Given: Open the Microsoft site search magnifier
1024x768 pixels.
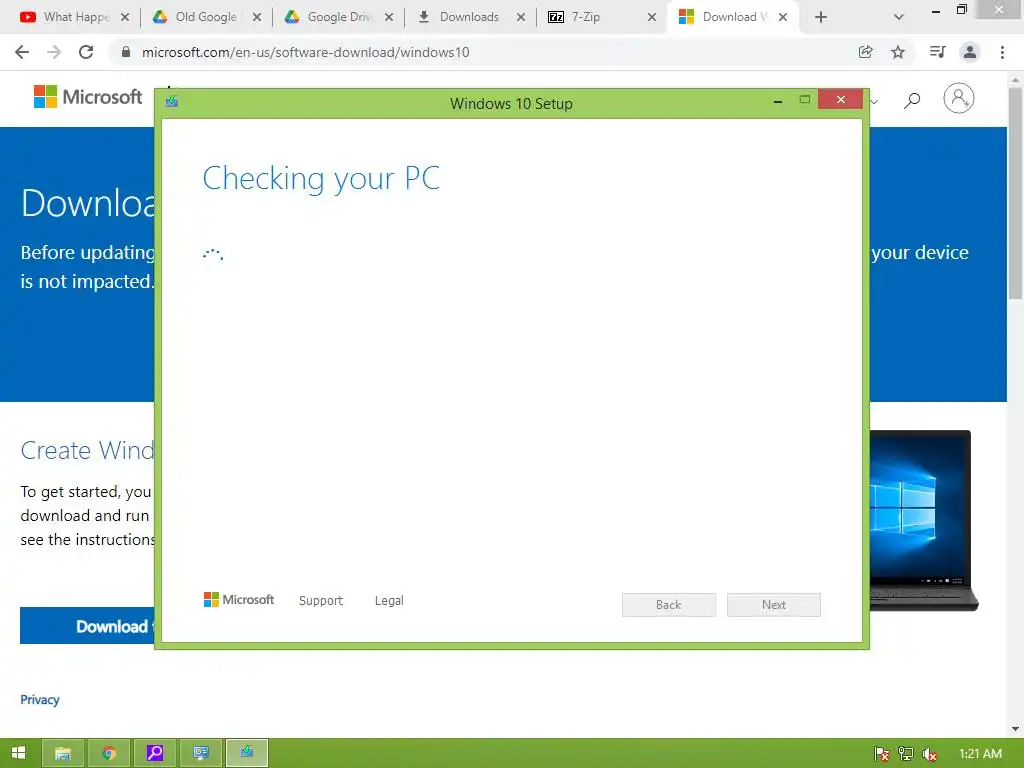Looking at the screenshot, I should coord(912,100).
